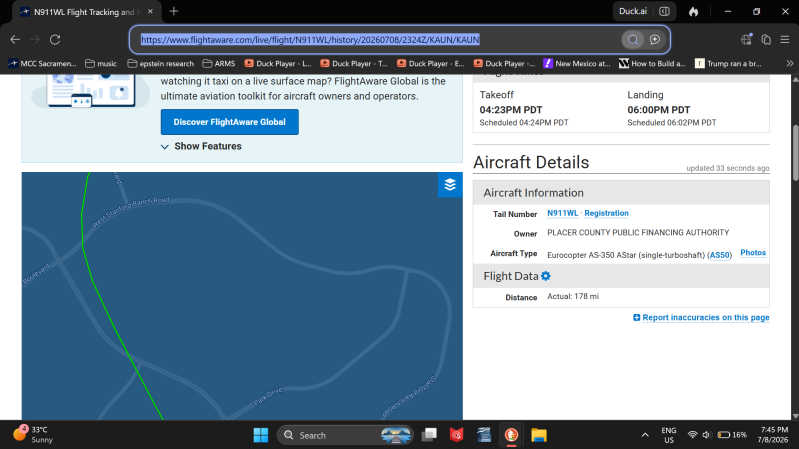
Task: Click the page vertical scrollbar thumb
Action: pyautogui.click(x=795, y=153)
